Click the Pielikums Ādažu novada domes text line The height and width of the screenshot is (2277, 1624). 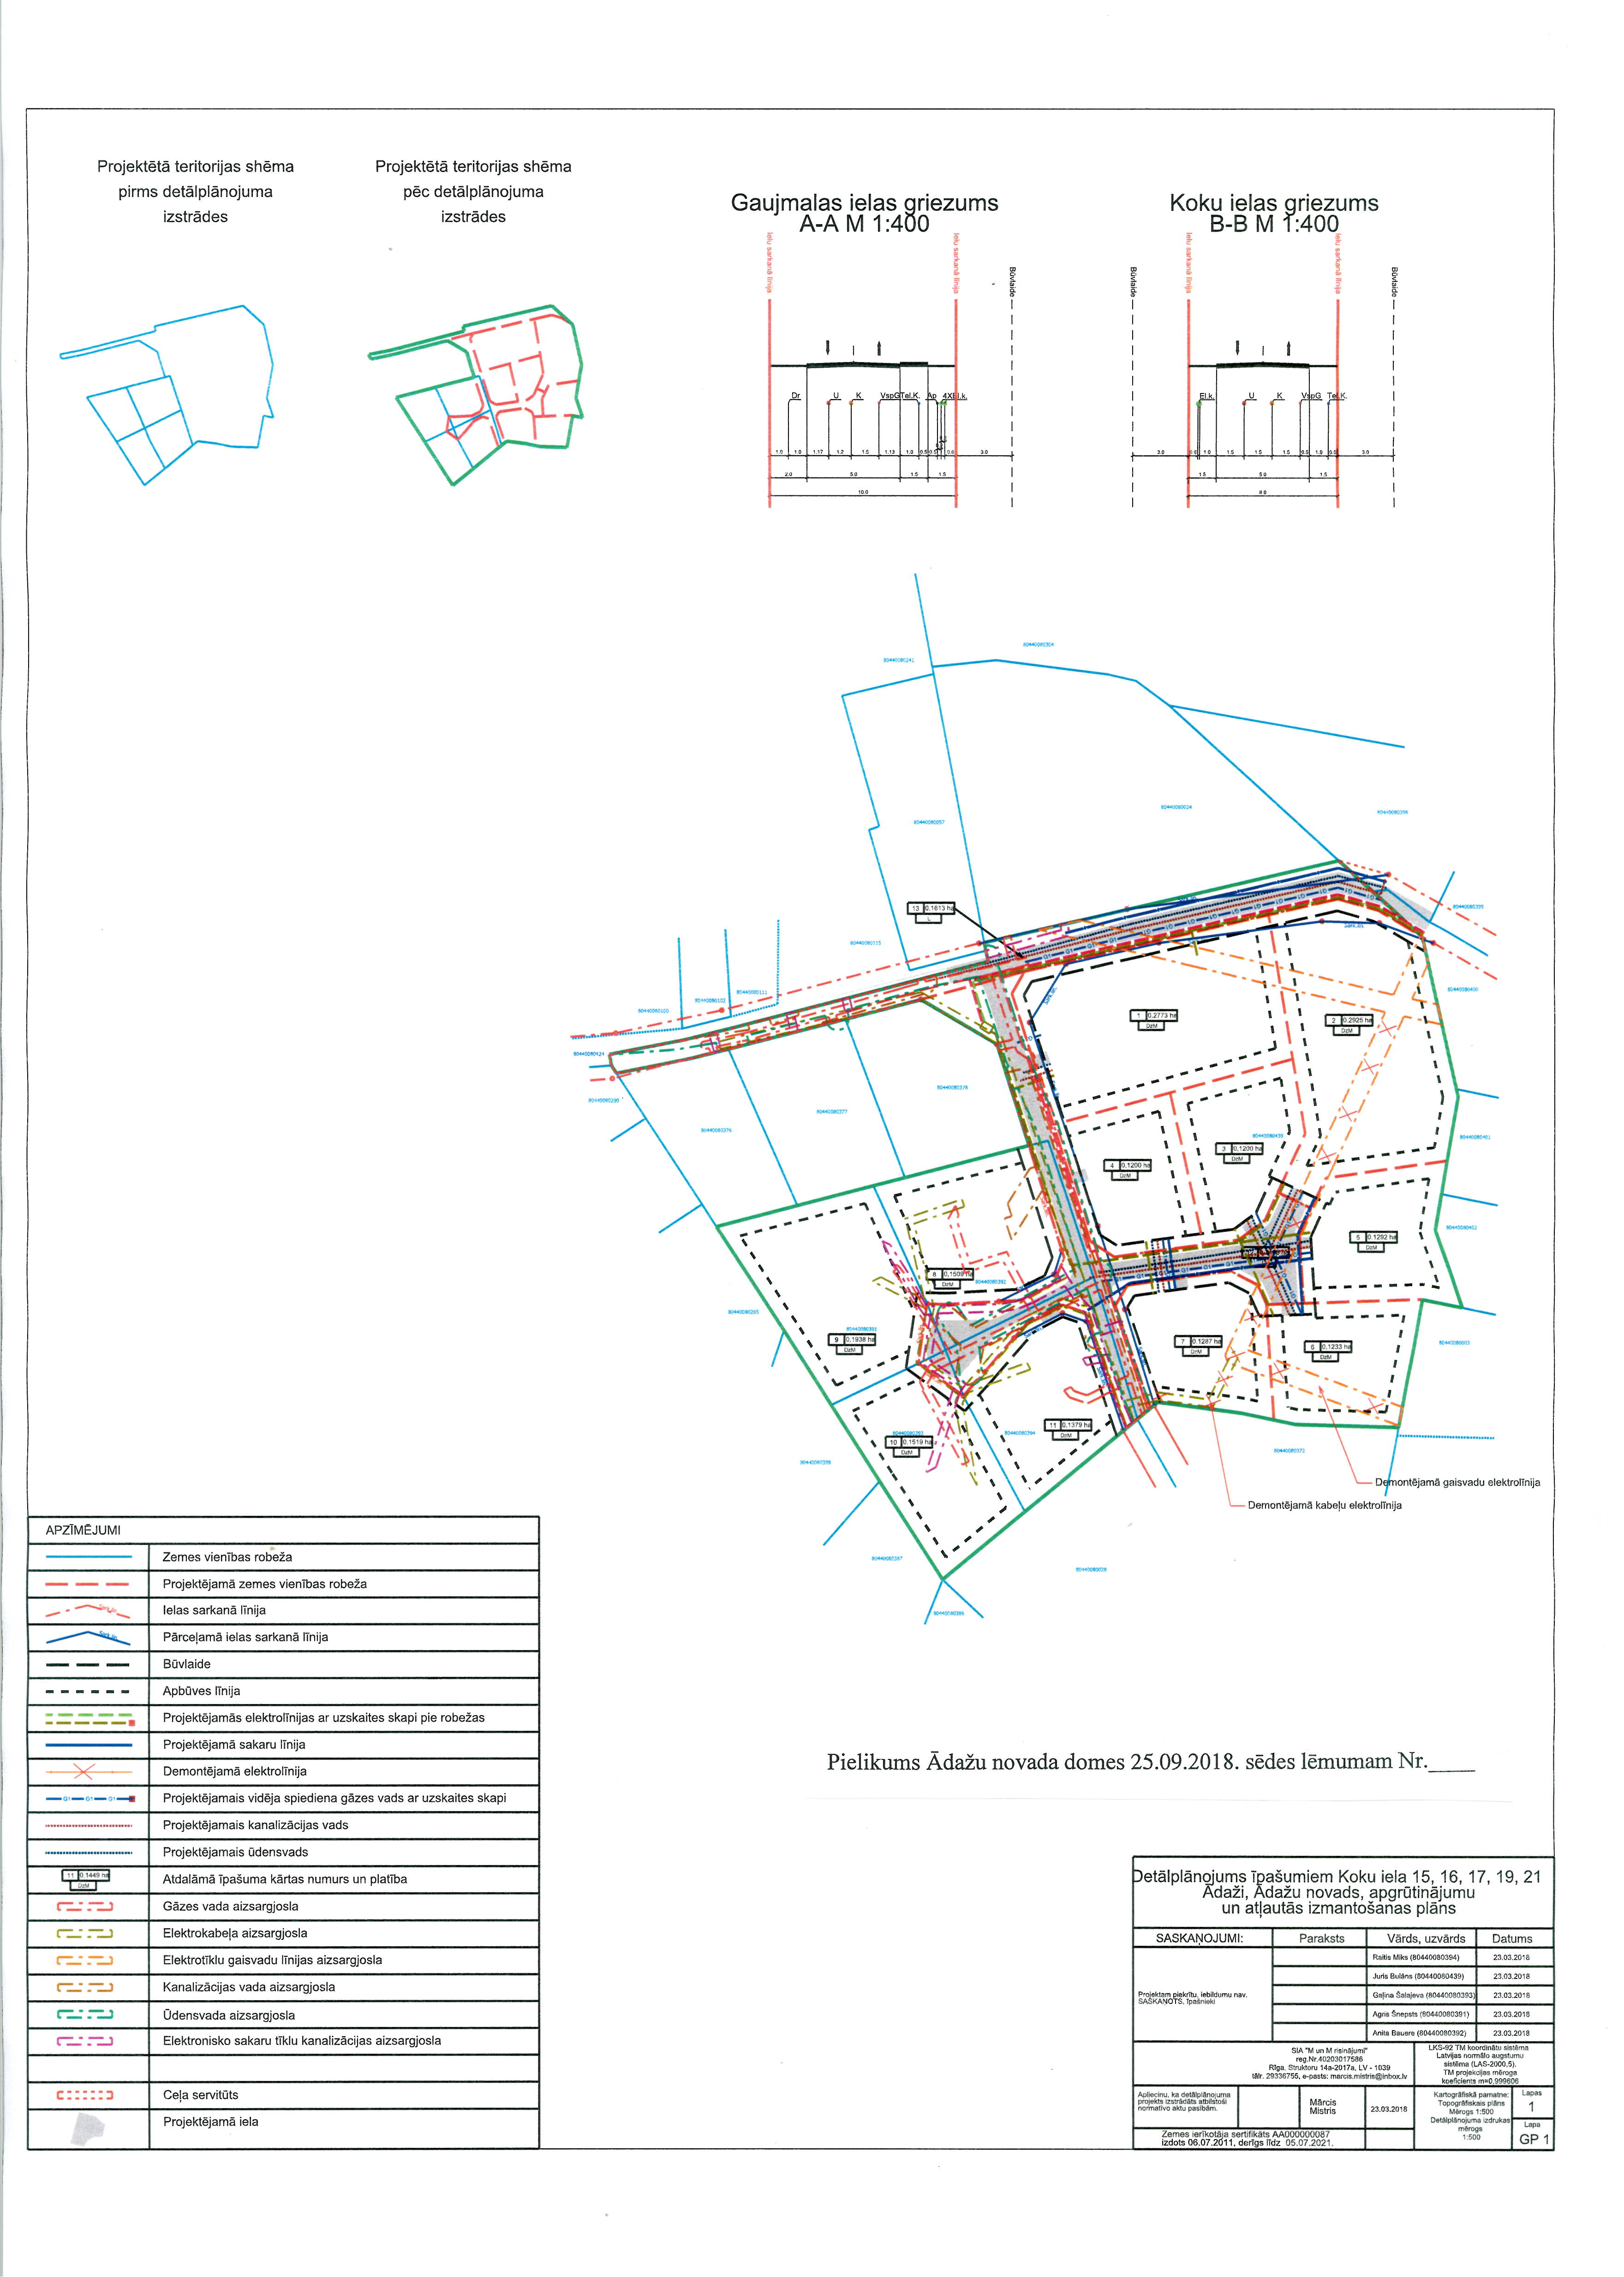(x=1150, y=1762)
